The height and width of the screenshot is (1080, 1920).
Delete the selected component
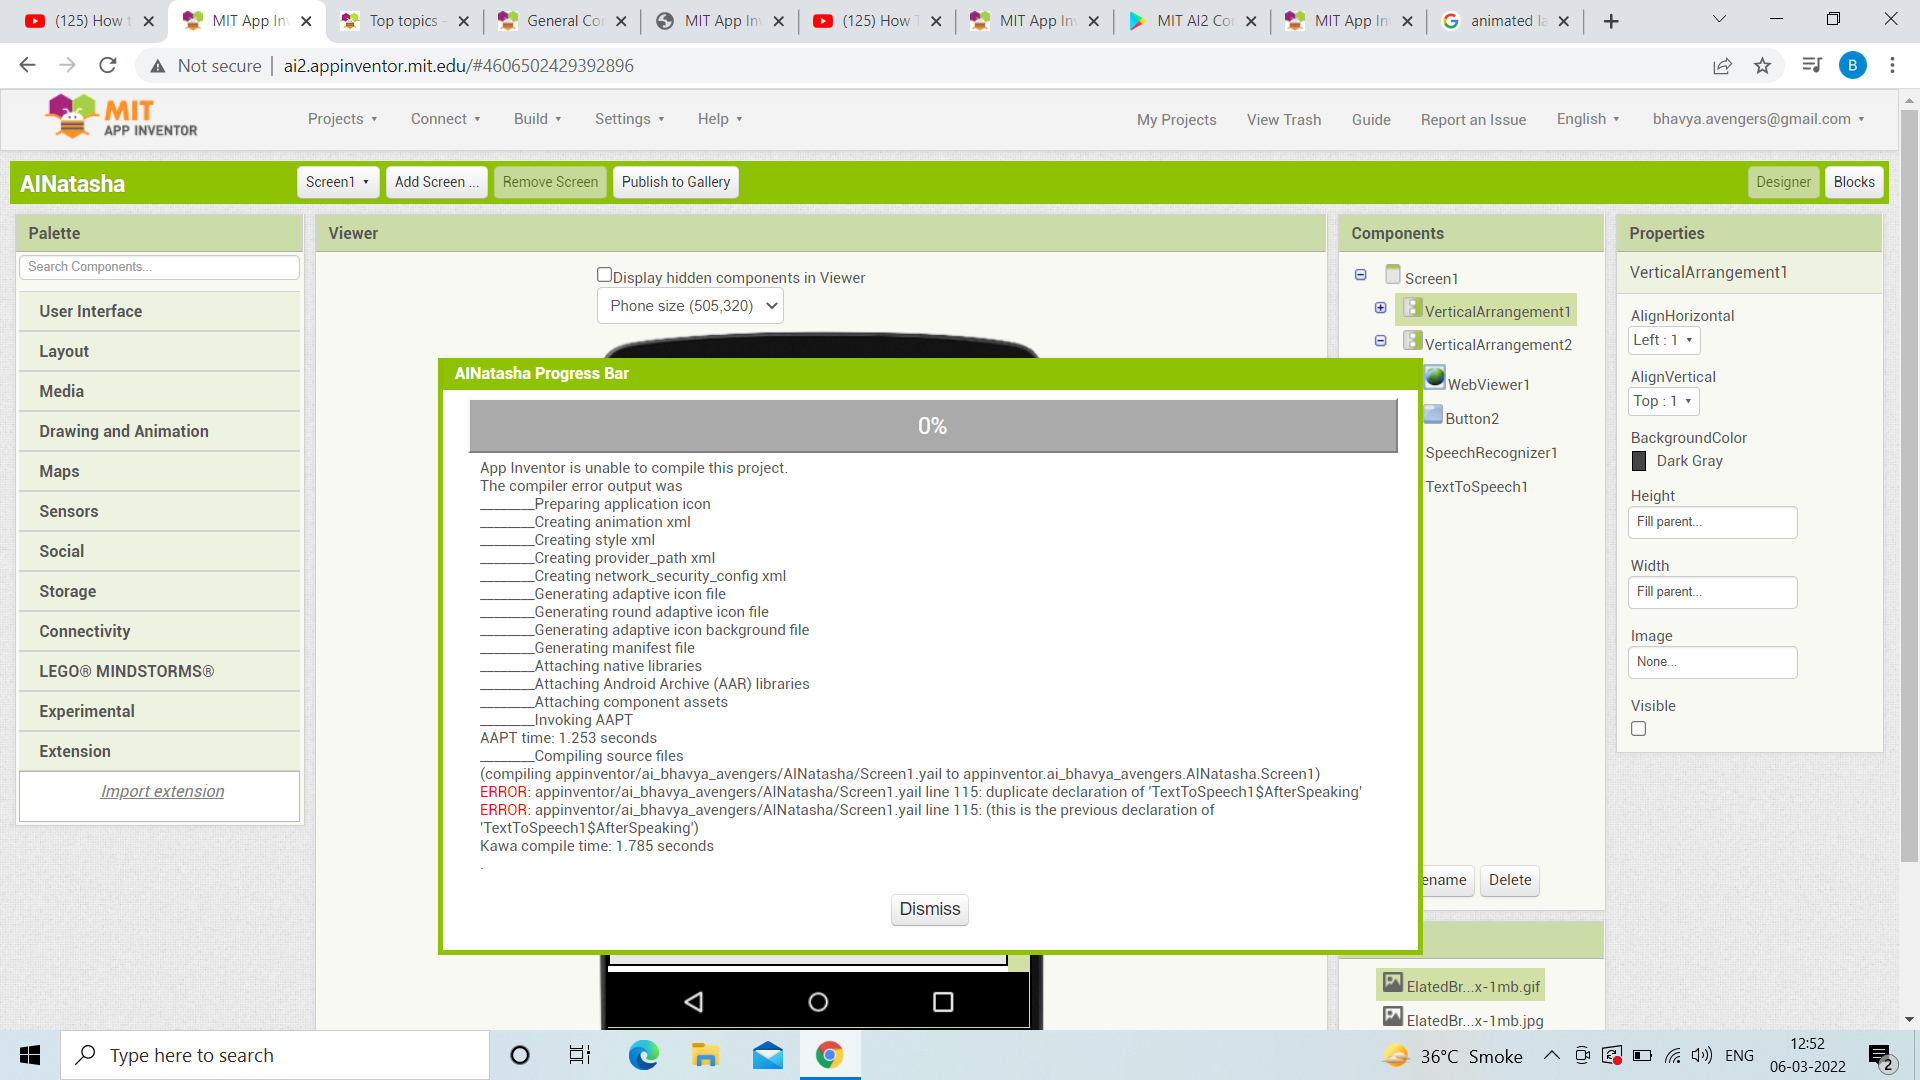(x=1510, y=880)
